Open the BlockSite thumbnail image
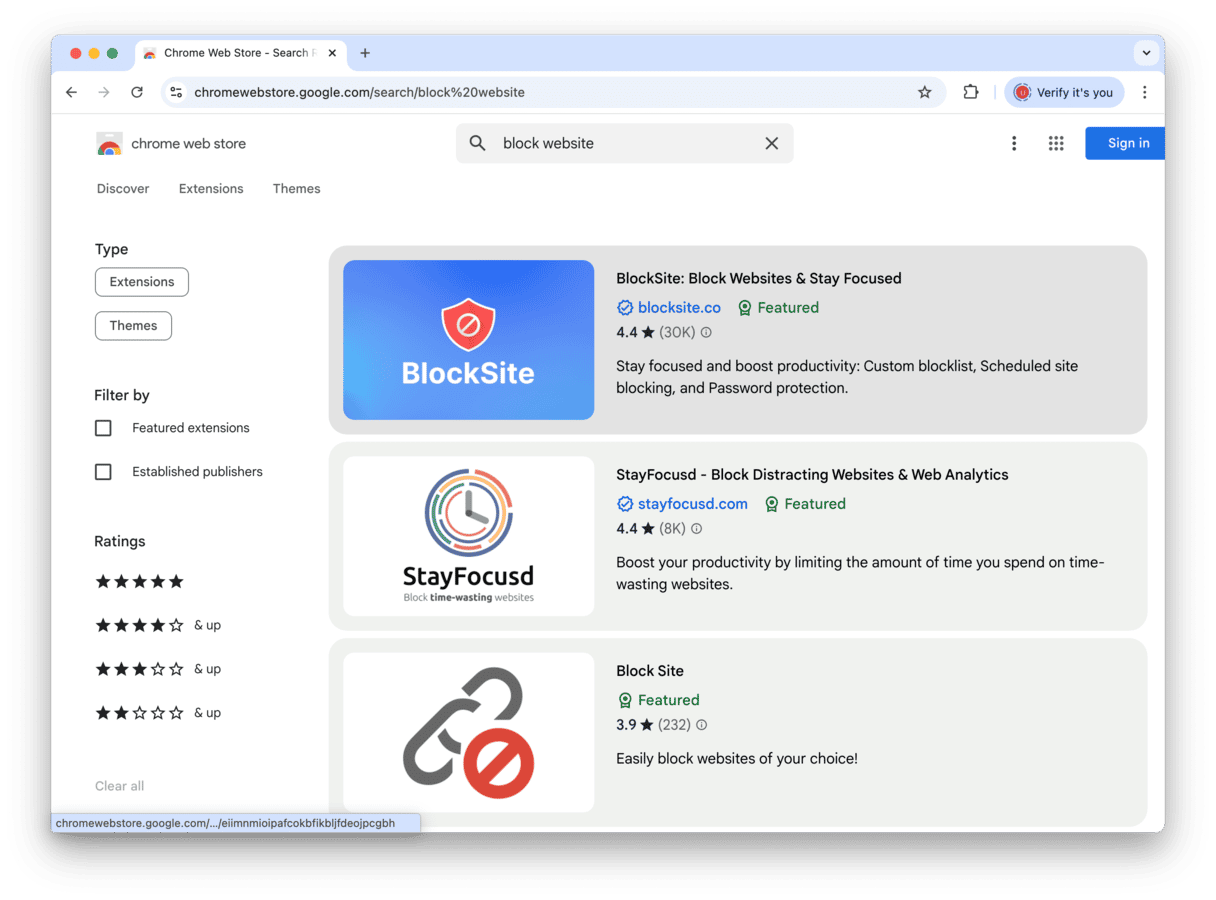The image size is (1216, 900). [x=468, y=340]
